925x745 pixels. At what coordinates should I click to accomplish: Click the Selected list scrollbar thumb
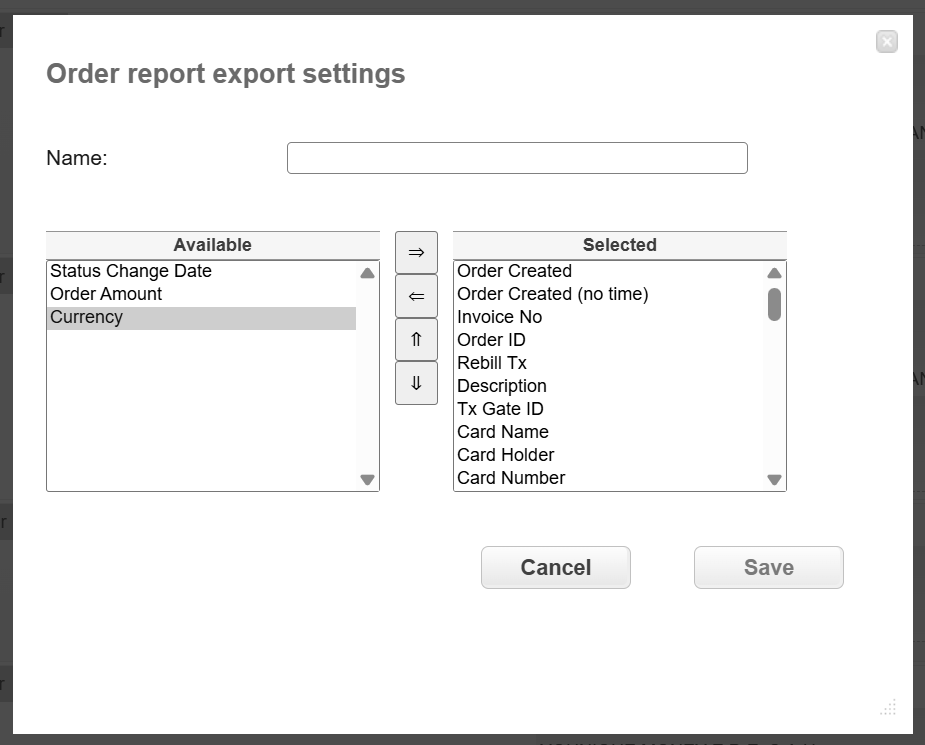tap(774, 304)
